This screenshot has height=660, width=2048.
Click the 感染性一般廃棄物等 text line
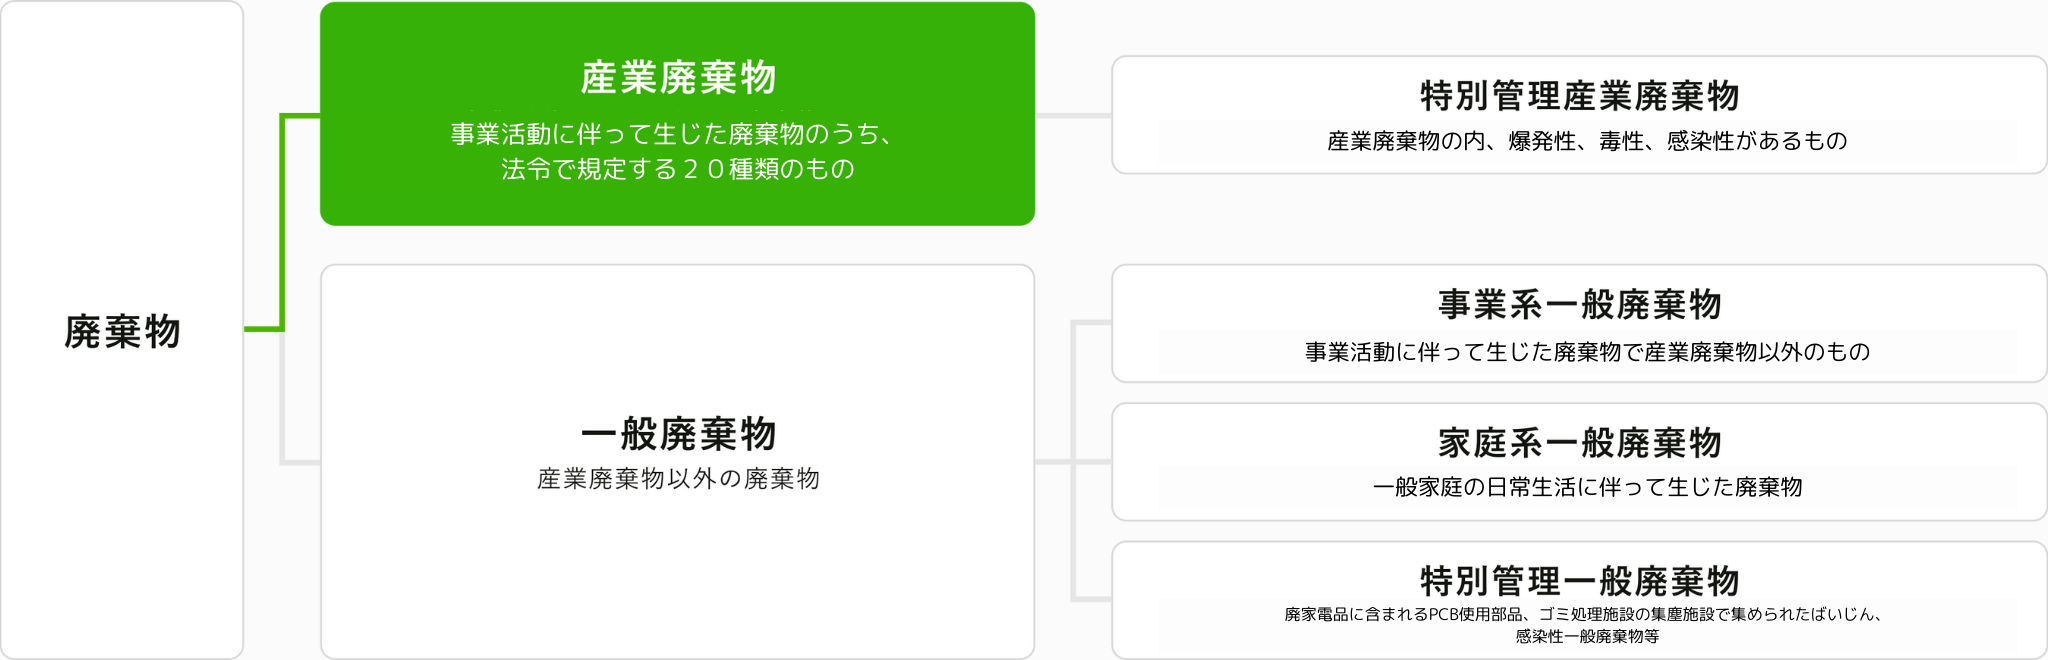tap(1587, 636)
